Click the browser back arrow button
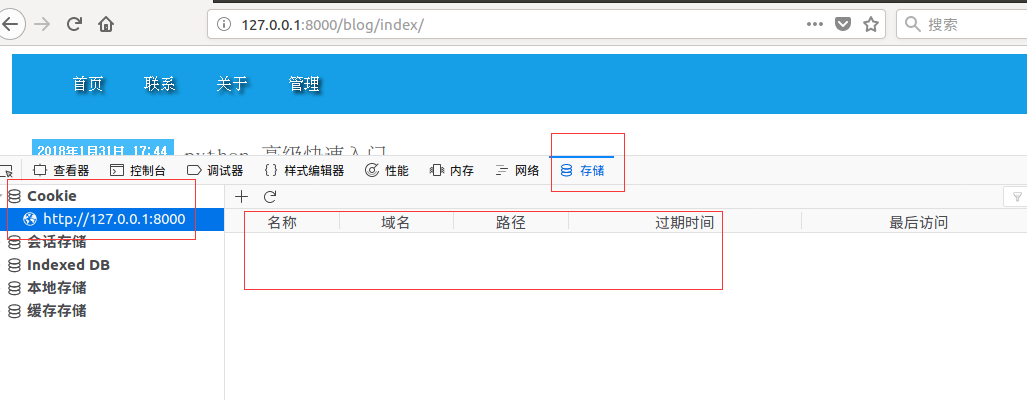The width and height of the screenshot is (1027, 400). (10, 24)
